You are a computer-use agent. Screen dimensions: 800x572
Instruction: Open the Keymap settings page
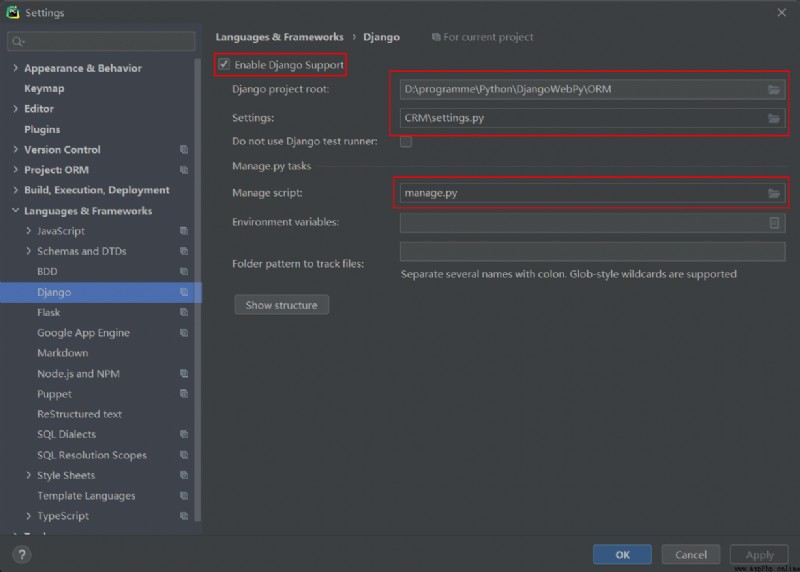[x=44, y=88]
